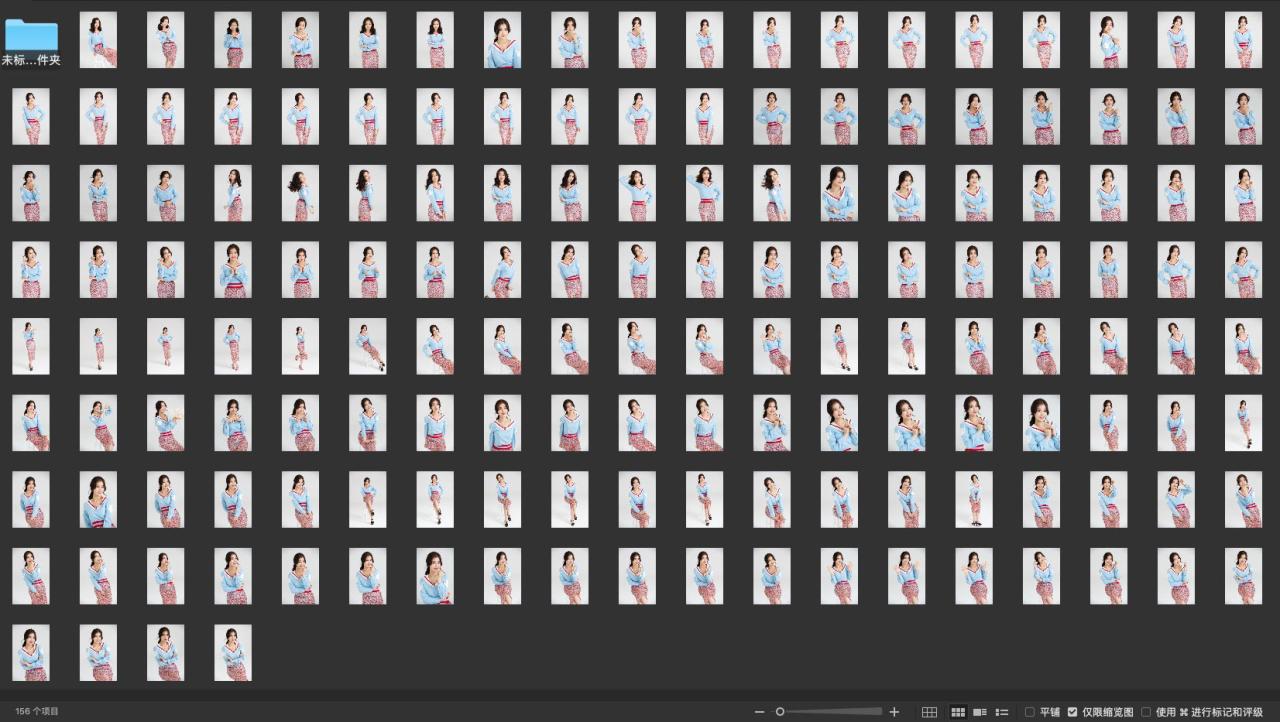Switch to thumbnails with details view

tap(980, 712)
